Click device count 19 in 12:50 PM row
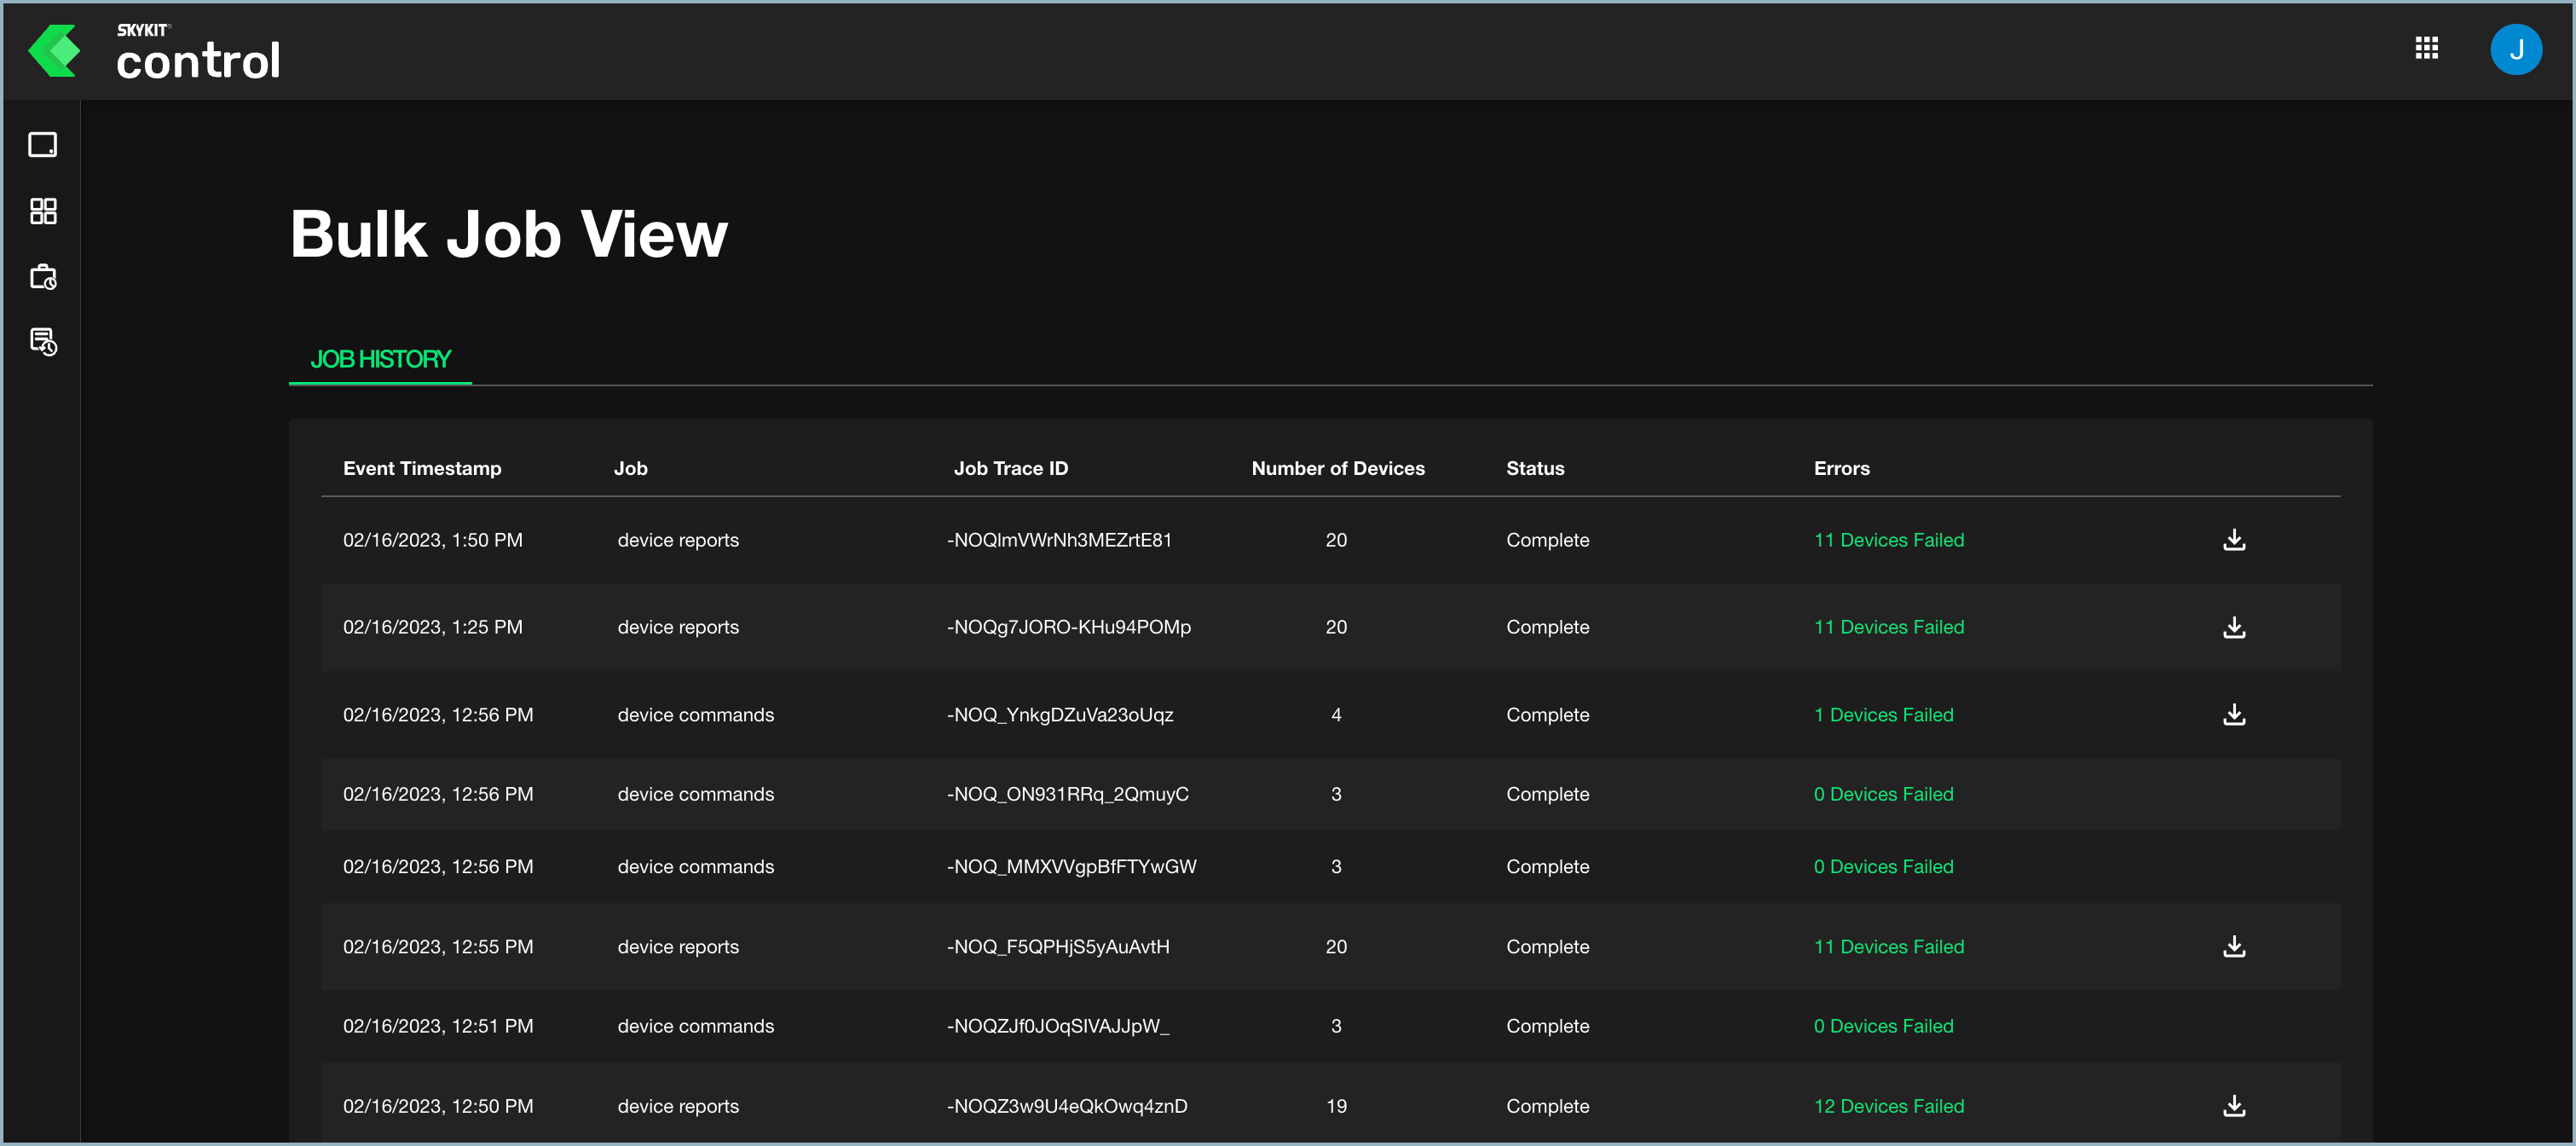Viewport: 2576px width, 1146px height. pos(1337,1106)
